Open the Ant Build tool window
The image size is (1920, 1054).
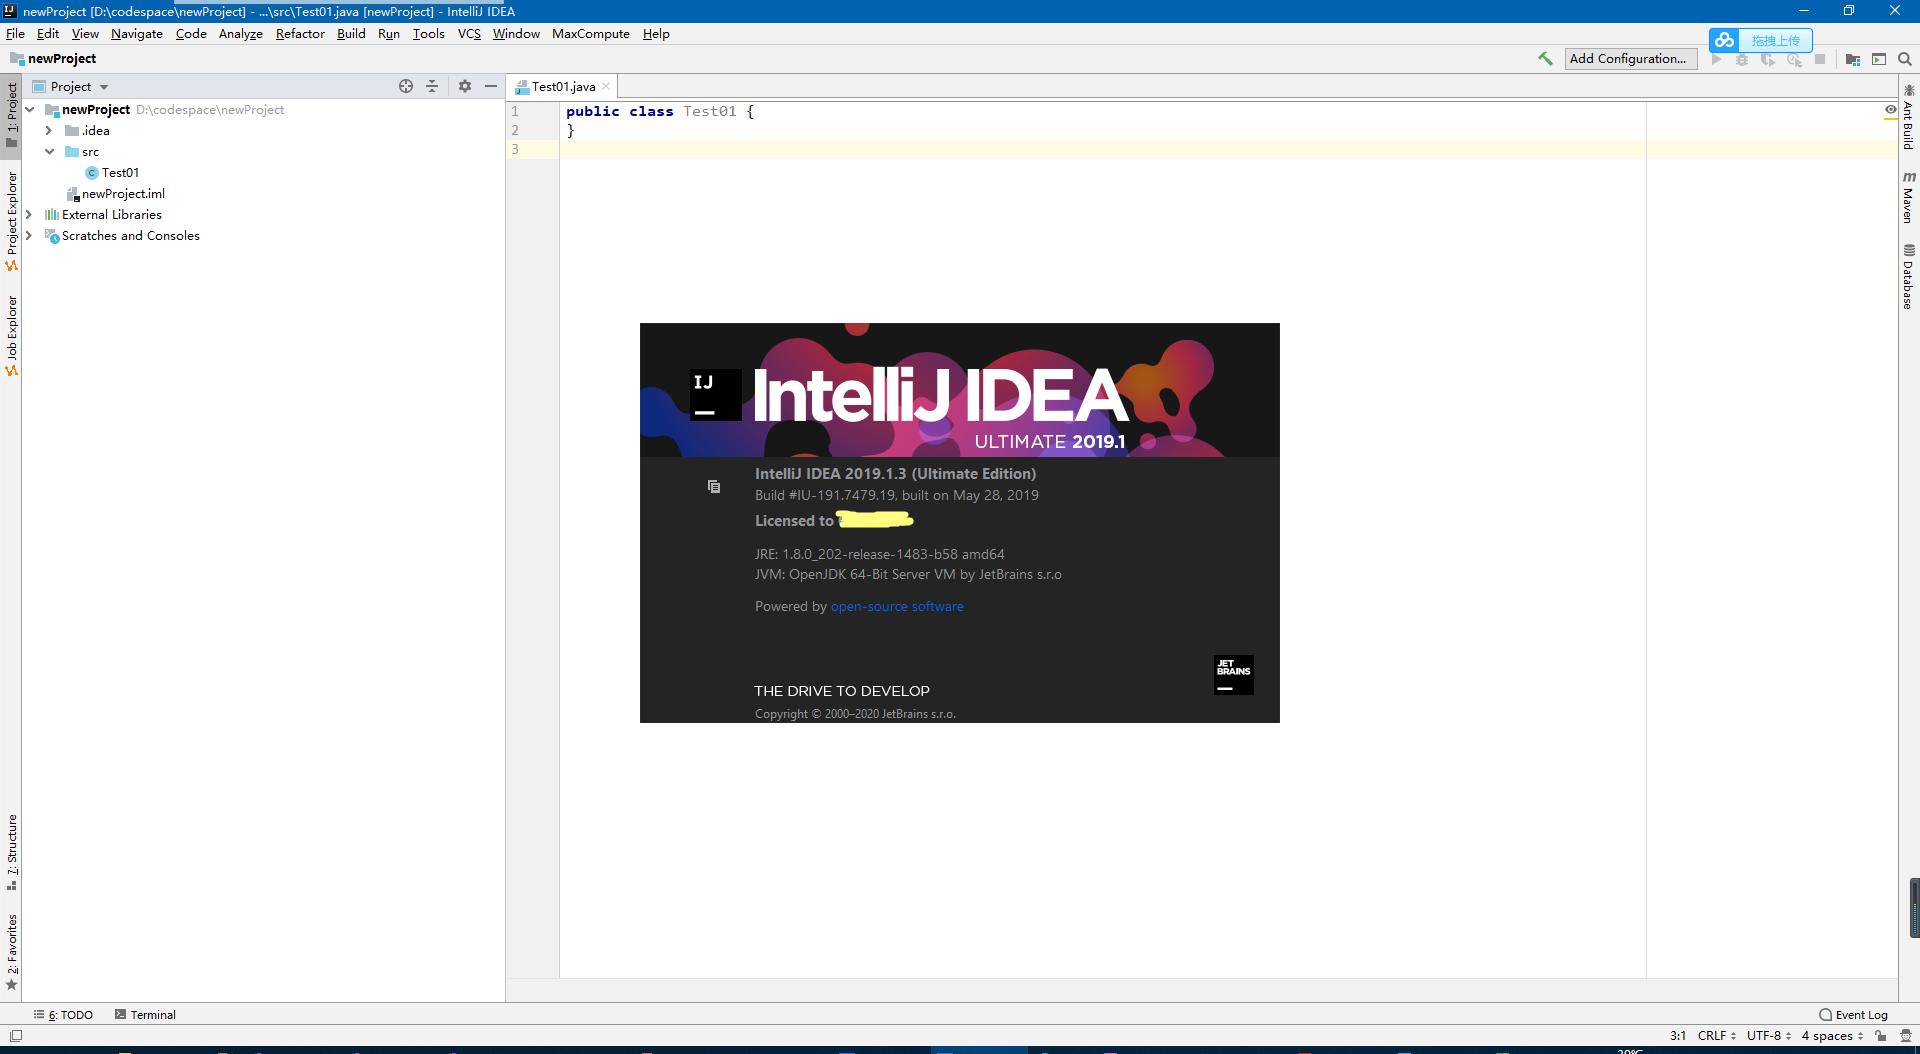point(1907,120)
